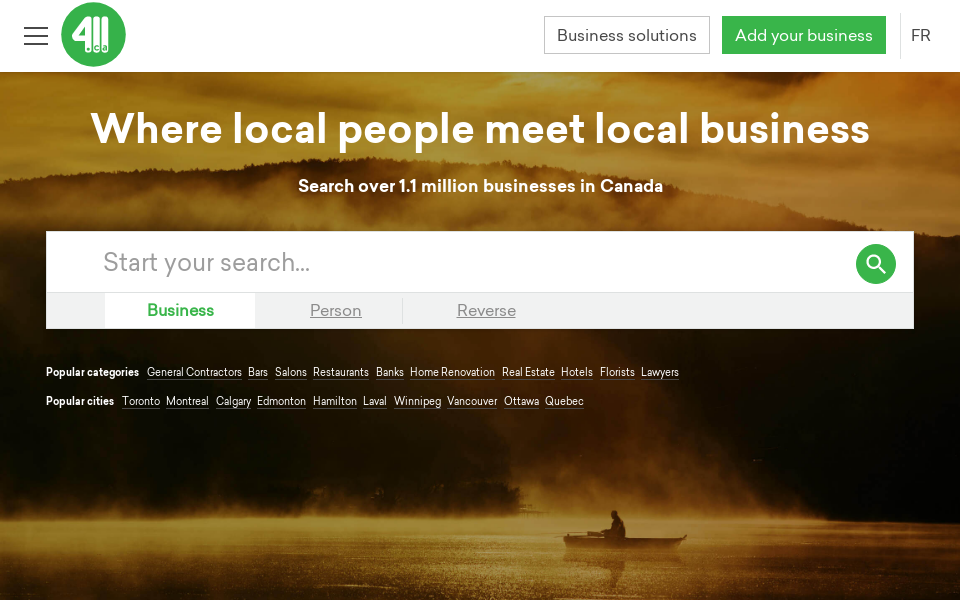Choose Toronto from popular cities
Screen dimensions: 960x600
tap(141, 401)
